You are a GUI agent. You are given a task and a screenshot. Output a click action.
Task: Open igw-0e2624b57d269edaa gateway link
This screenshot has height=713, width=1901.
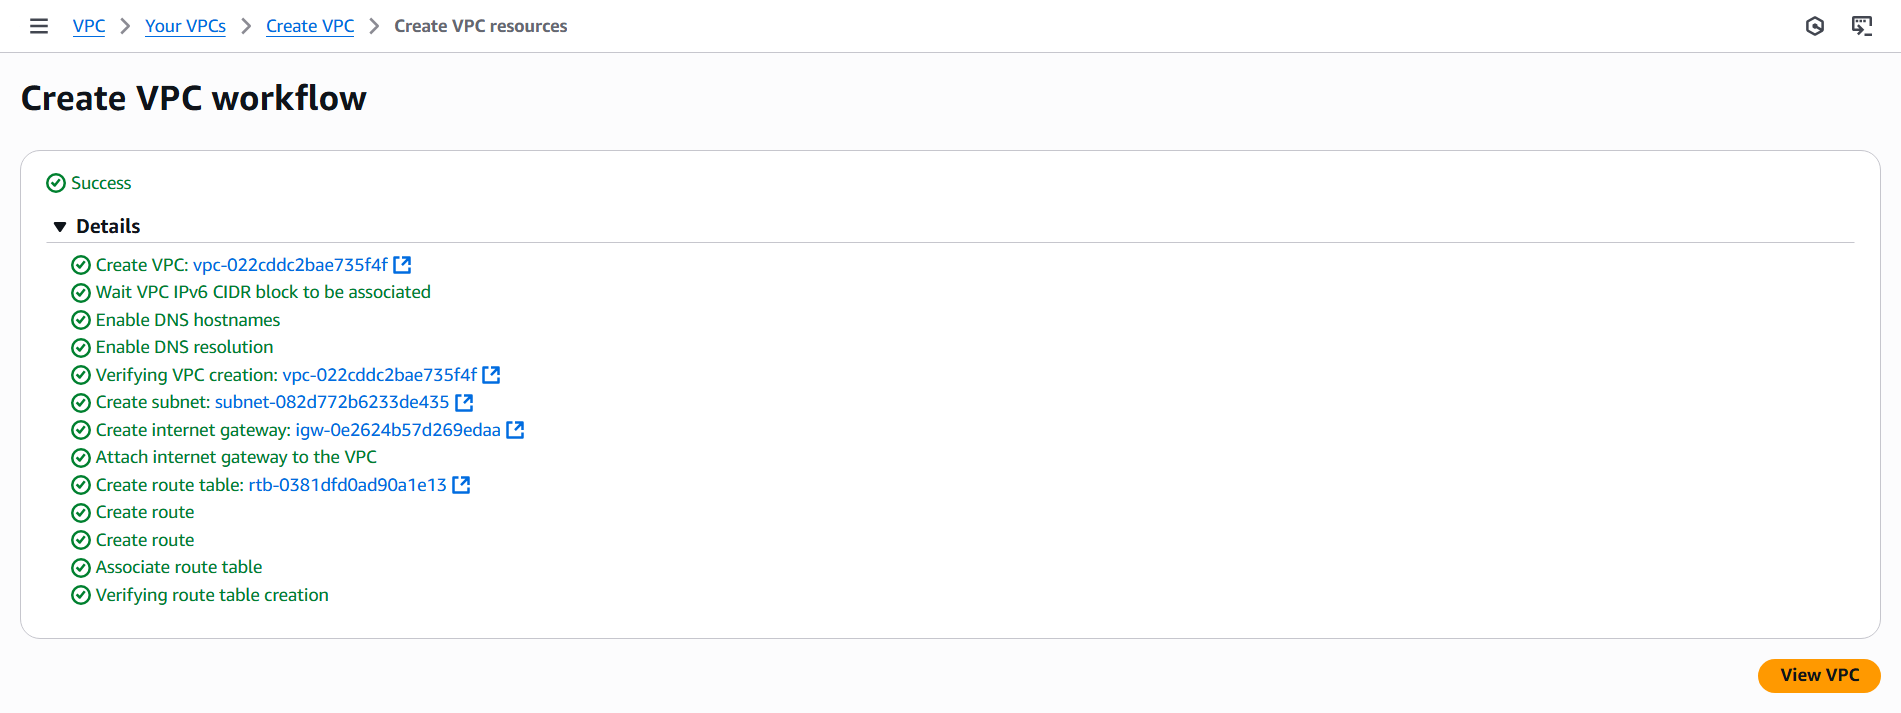pyautogui.click(x=398, y=430)
